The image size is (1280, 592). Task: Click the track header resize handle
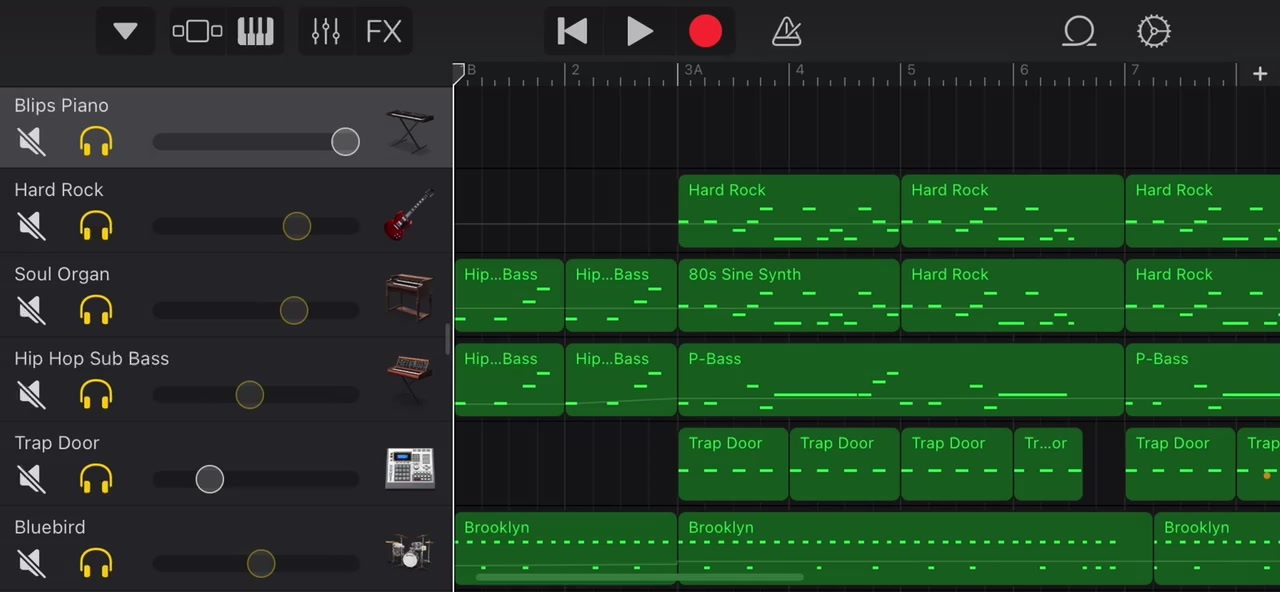pos(447,339)
